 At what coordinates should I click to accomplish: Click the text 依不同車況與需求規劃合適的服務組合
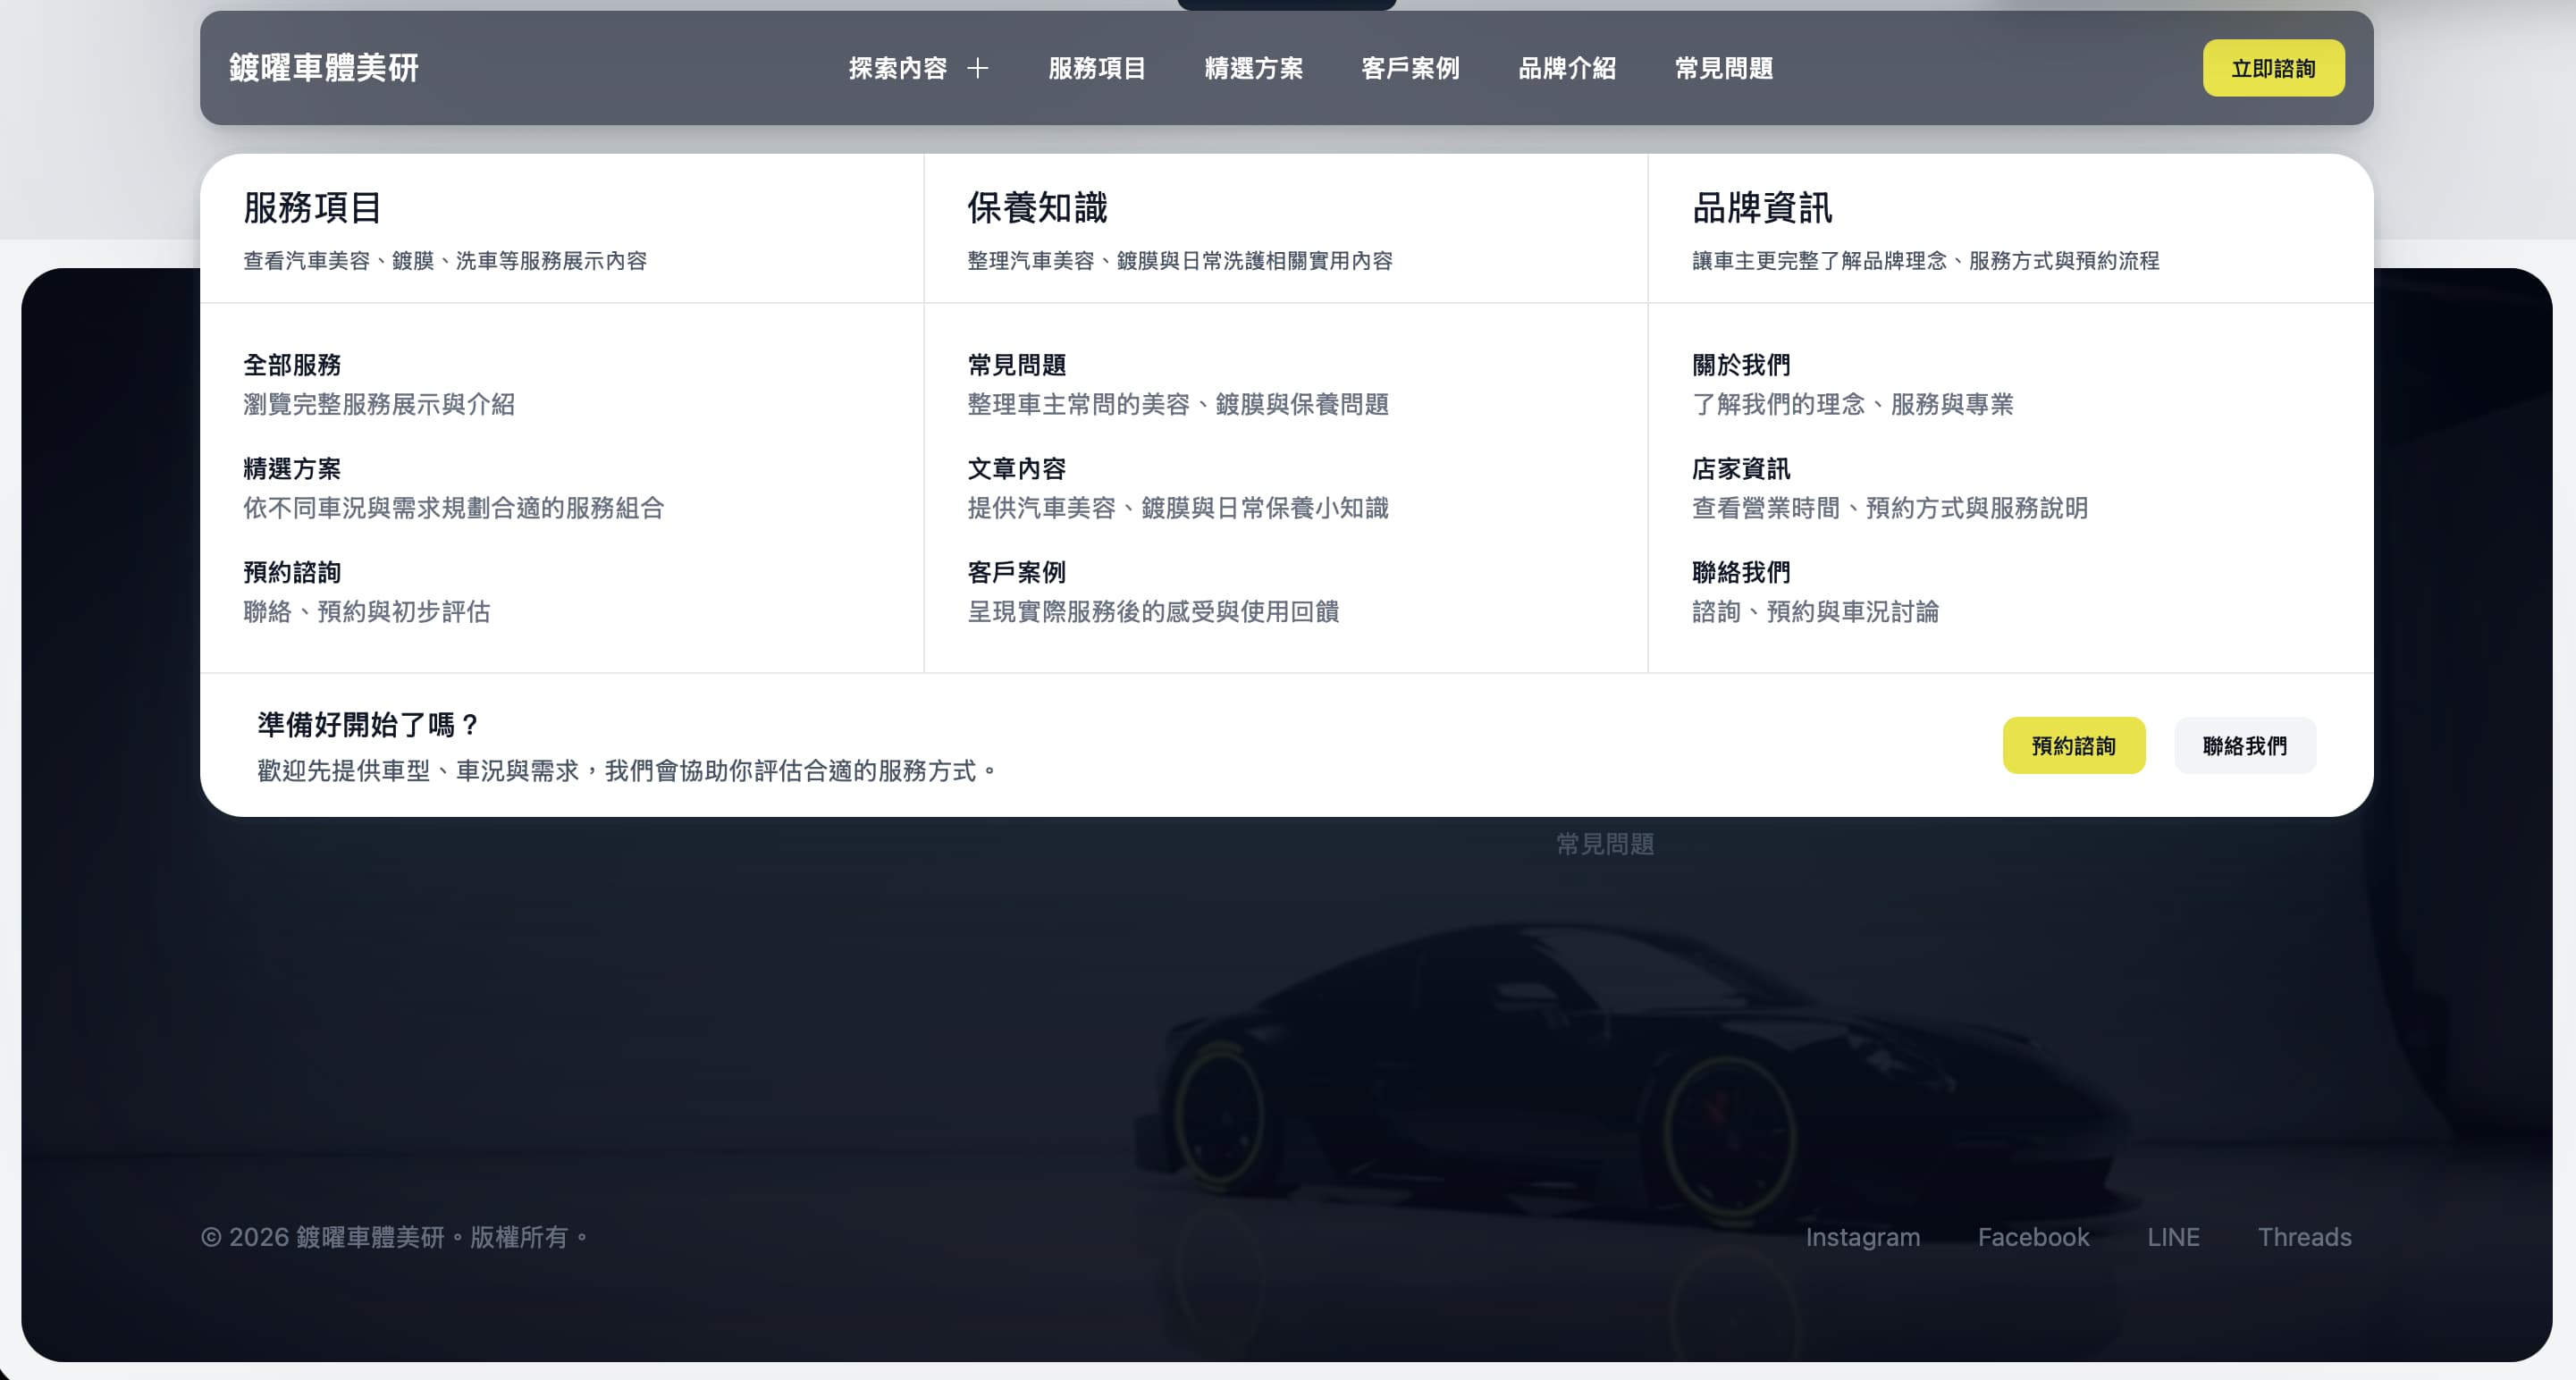(454, 508)
